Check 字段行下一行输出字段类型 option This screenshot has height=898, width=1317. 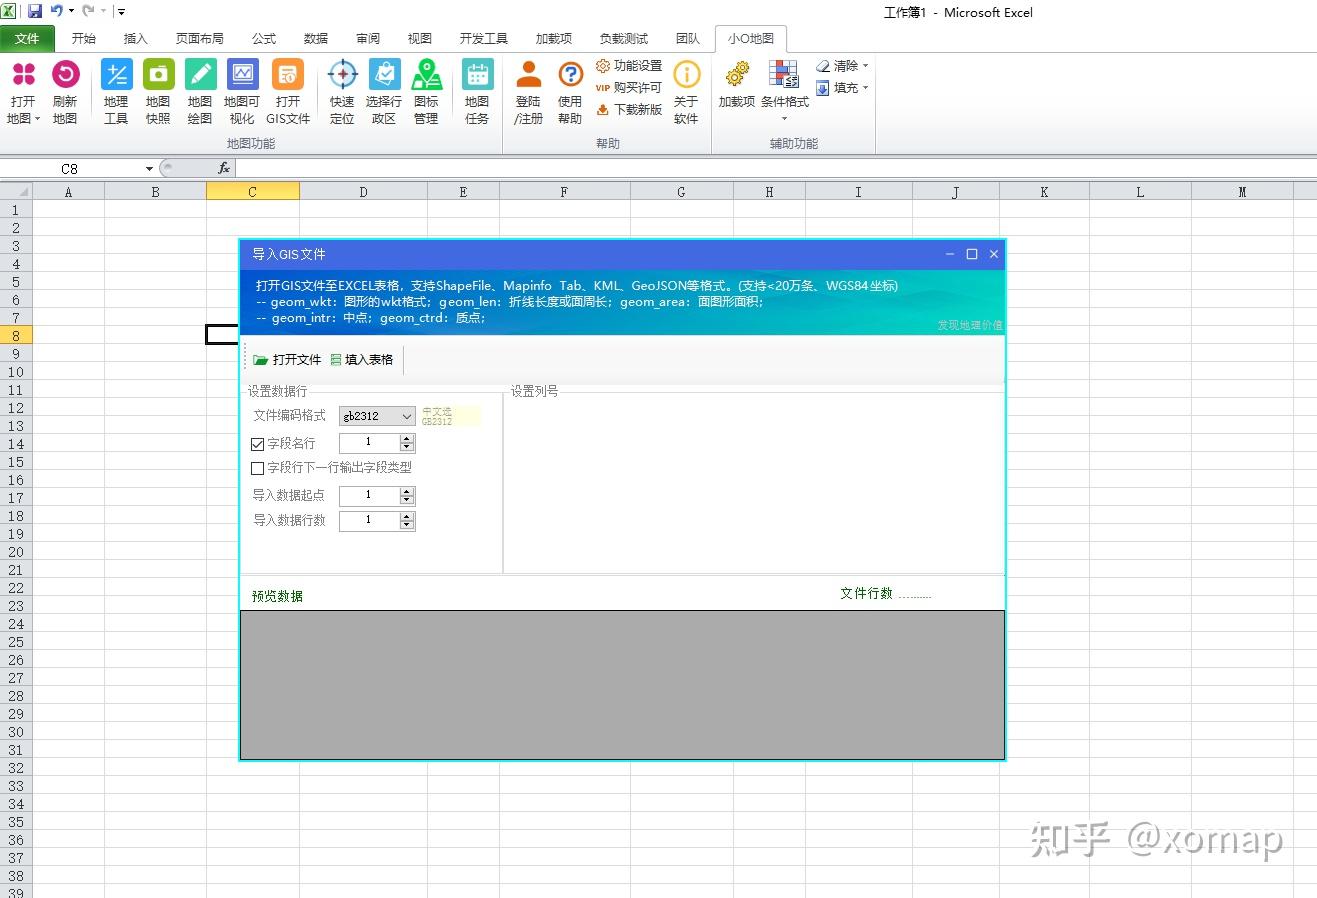pyautogui.click(x=257, y=467)
